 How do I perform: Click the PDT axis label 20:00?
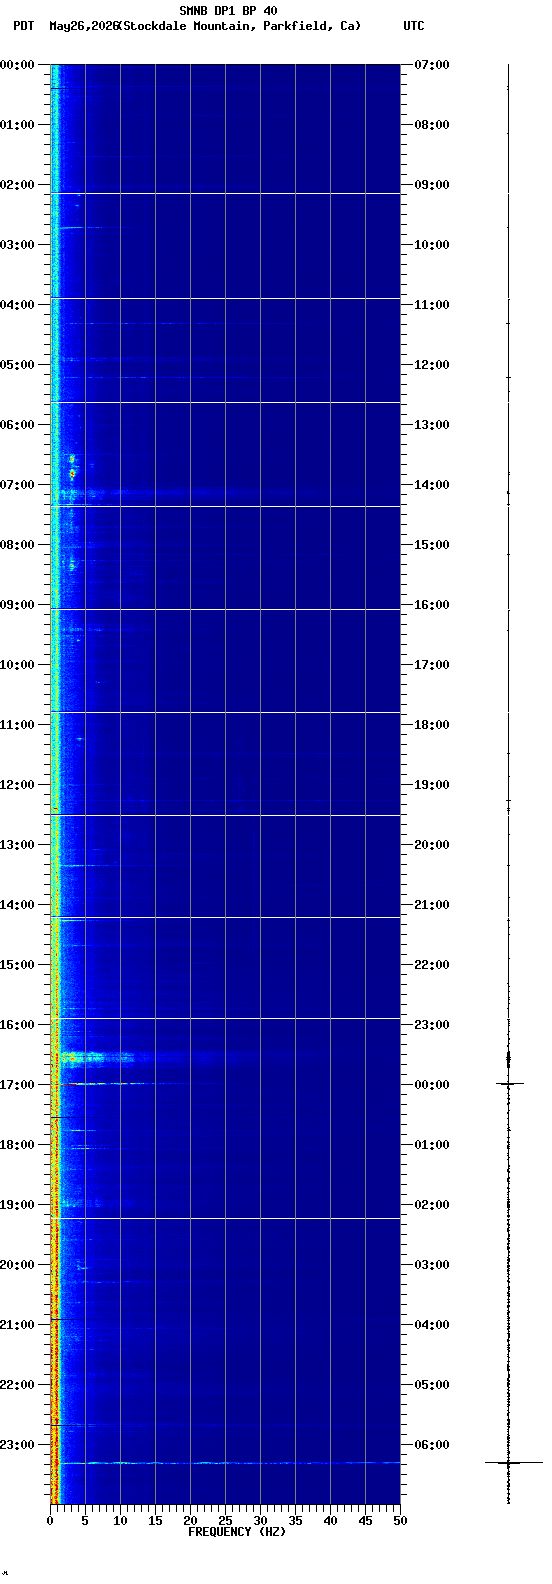click(x=17, y=1265)
